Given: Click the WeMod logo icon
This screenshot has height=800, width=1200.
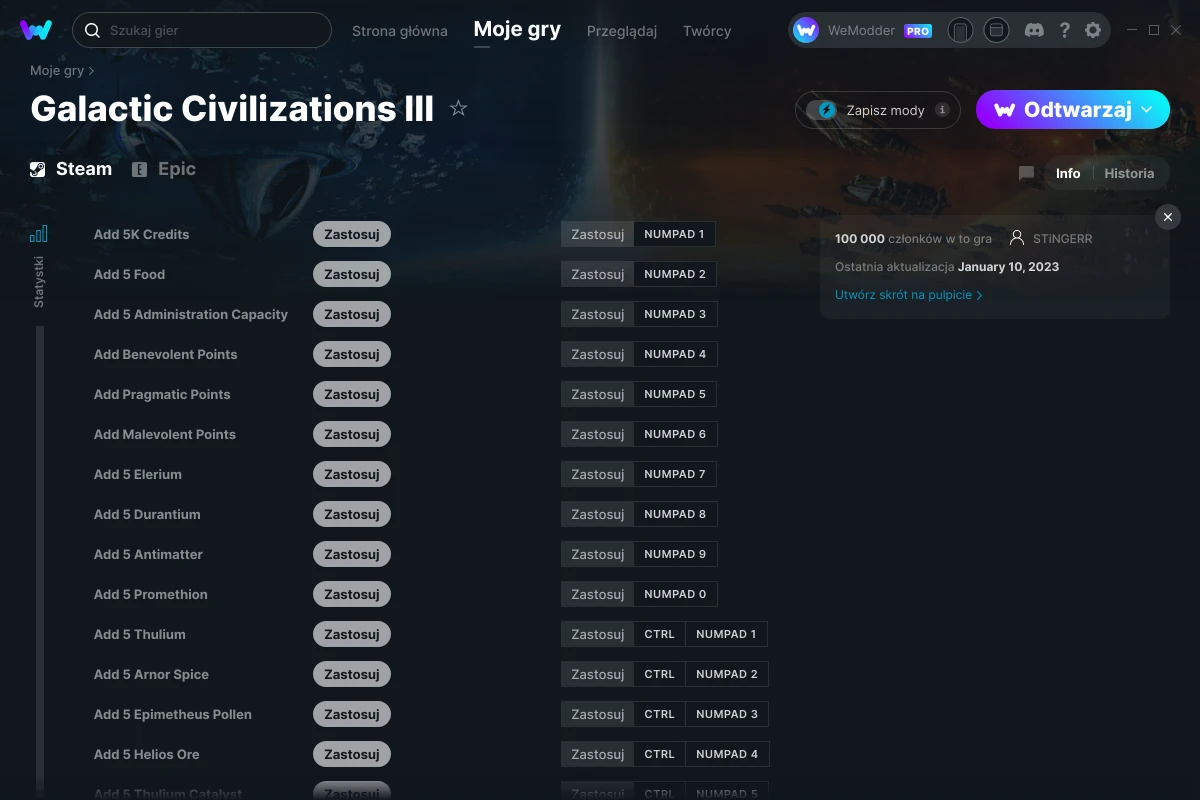Looking at the screenshot, I should pyautogui.click(x=36, y=30).
